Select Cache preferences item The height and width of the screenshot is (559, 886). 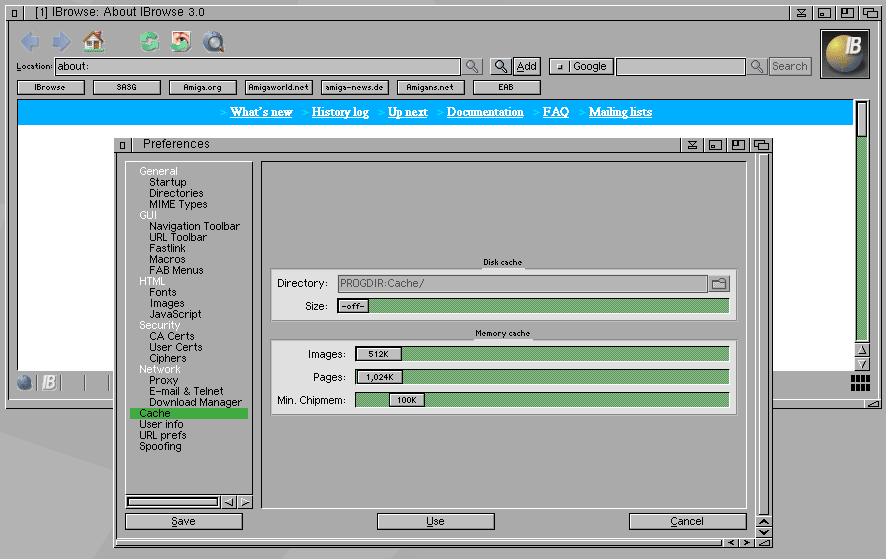click(x=189, y=413)
